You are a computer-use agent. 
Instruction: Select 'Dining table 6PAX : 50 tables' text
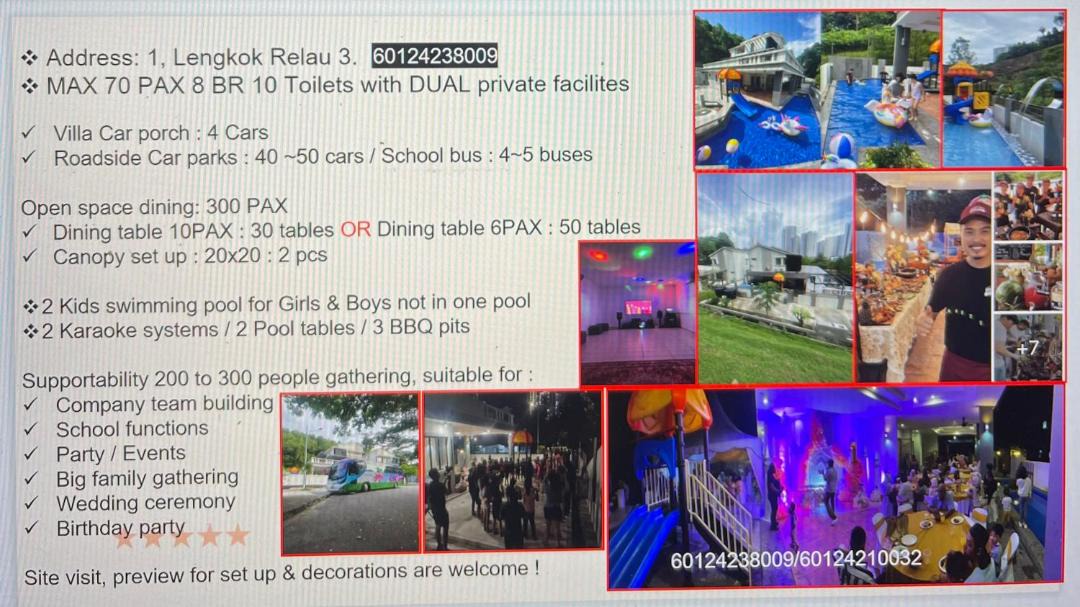(509, 228)
